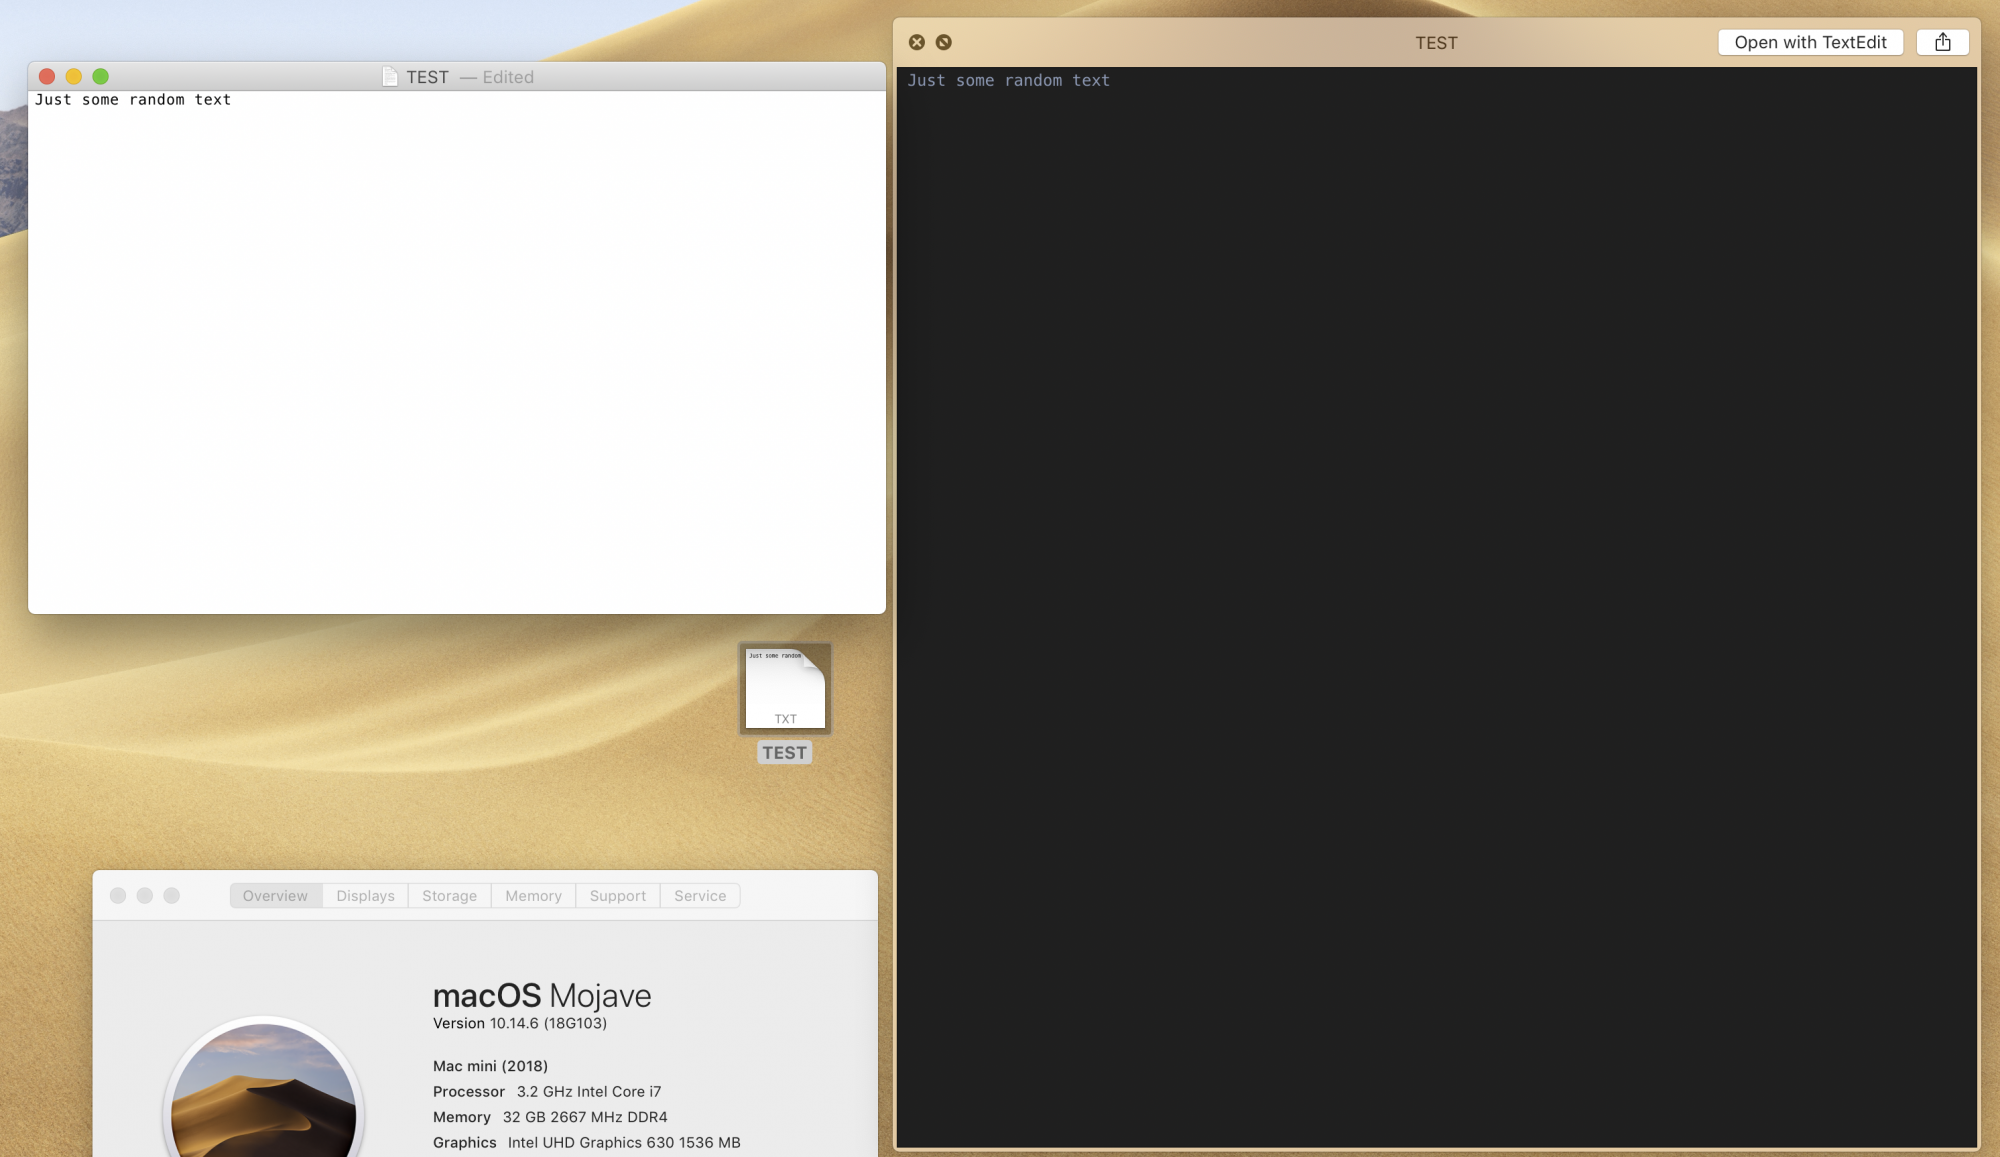Click the document proxy icon in TextEdit title bar
The width and height of the screenshot is (2000, 1157).
pyautogui.click(x=390, y=77)
